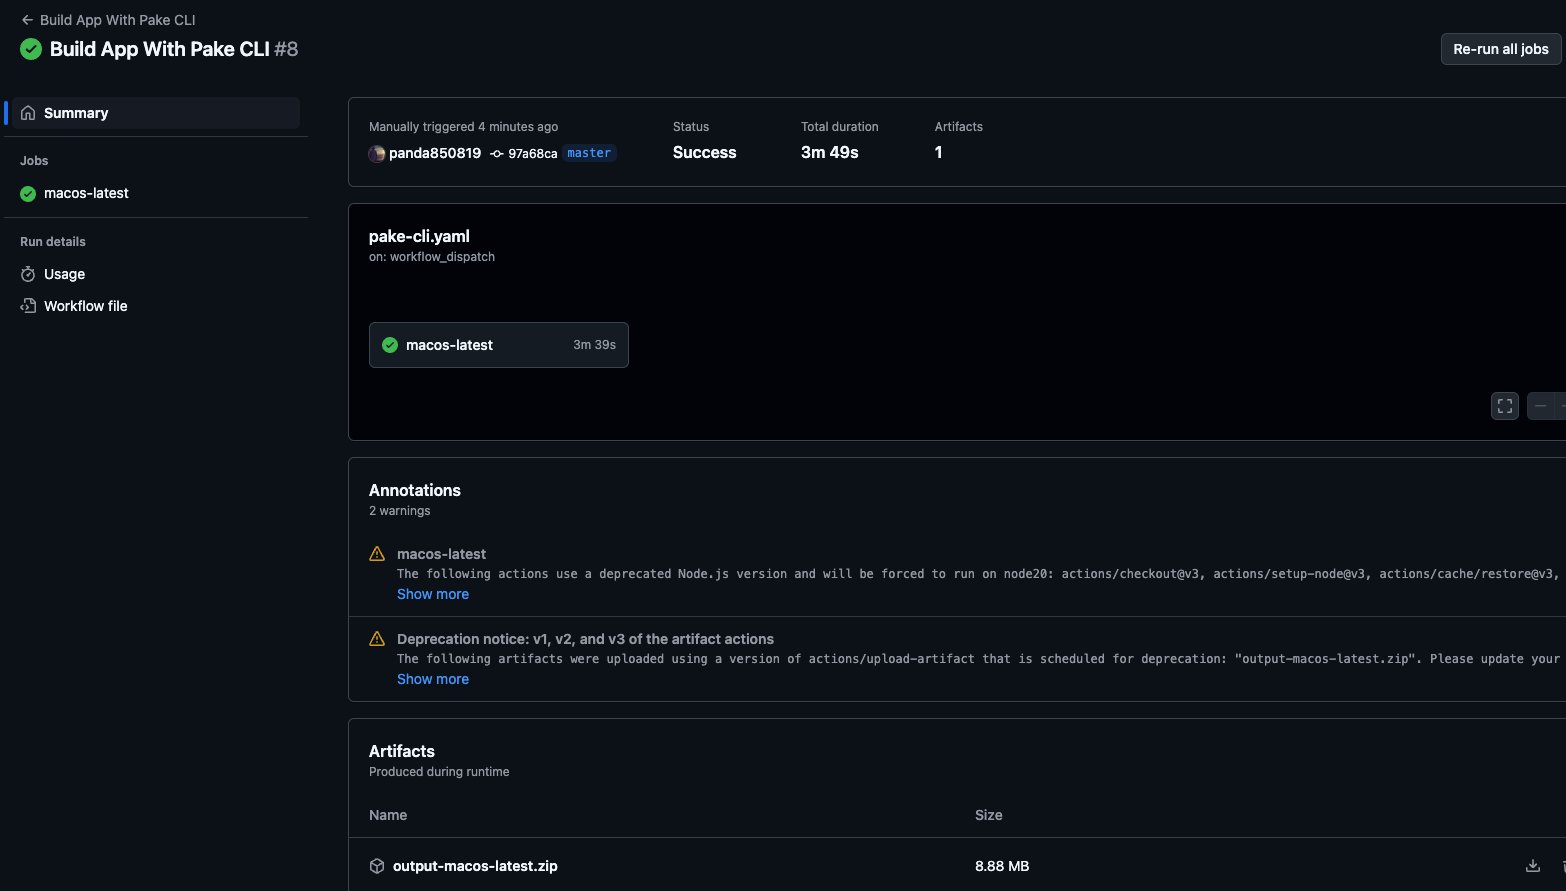
Task: Click the 8.88 MB size value
Action: 1002,866
